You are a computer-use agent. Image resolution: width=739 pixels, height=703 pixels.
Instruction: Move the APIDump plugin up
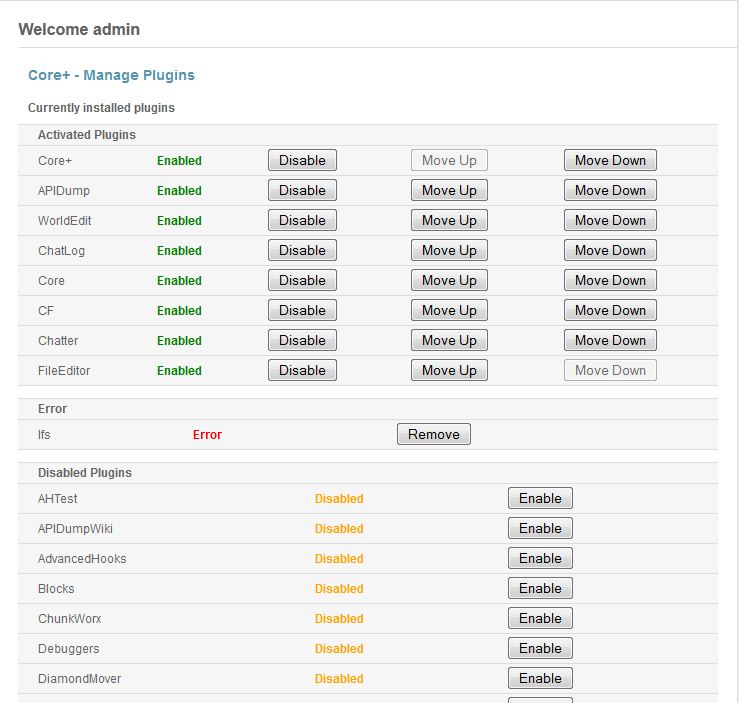click(449, 190)
